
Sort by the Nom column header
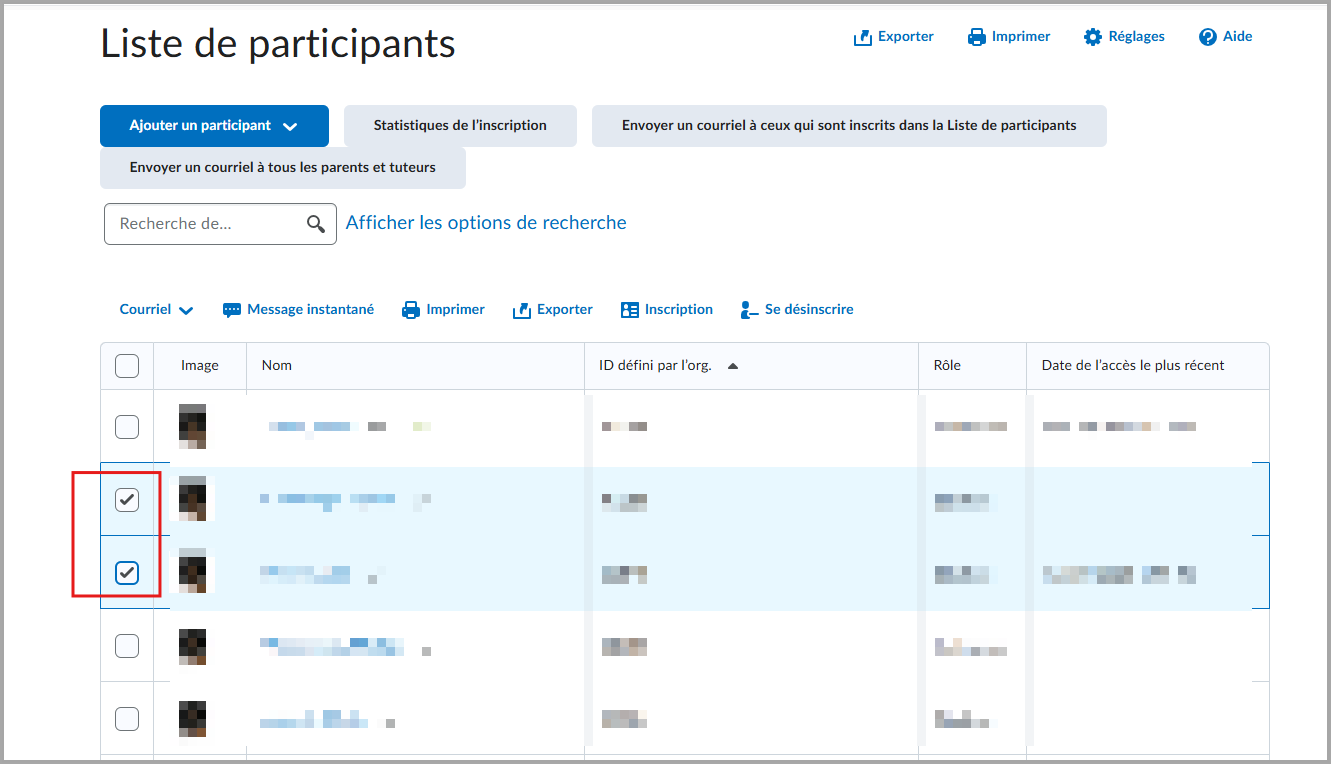click(277, 366)
